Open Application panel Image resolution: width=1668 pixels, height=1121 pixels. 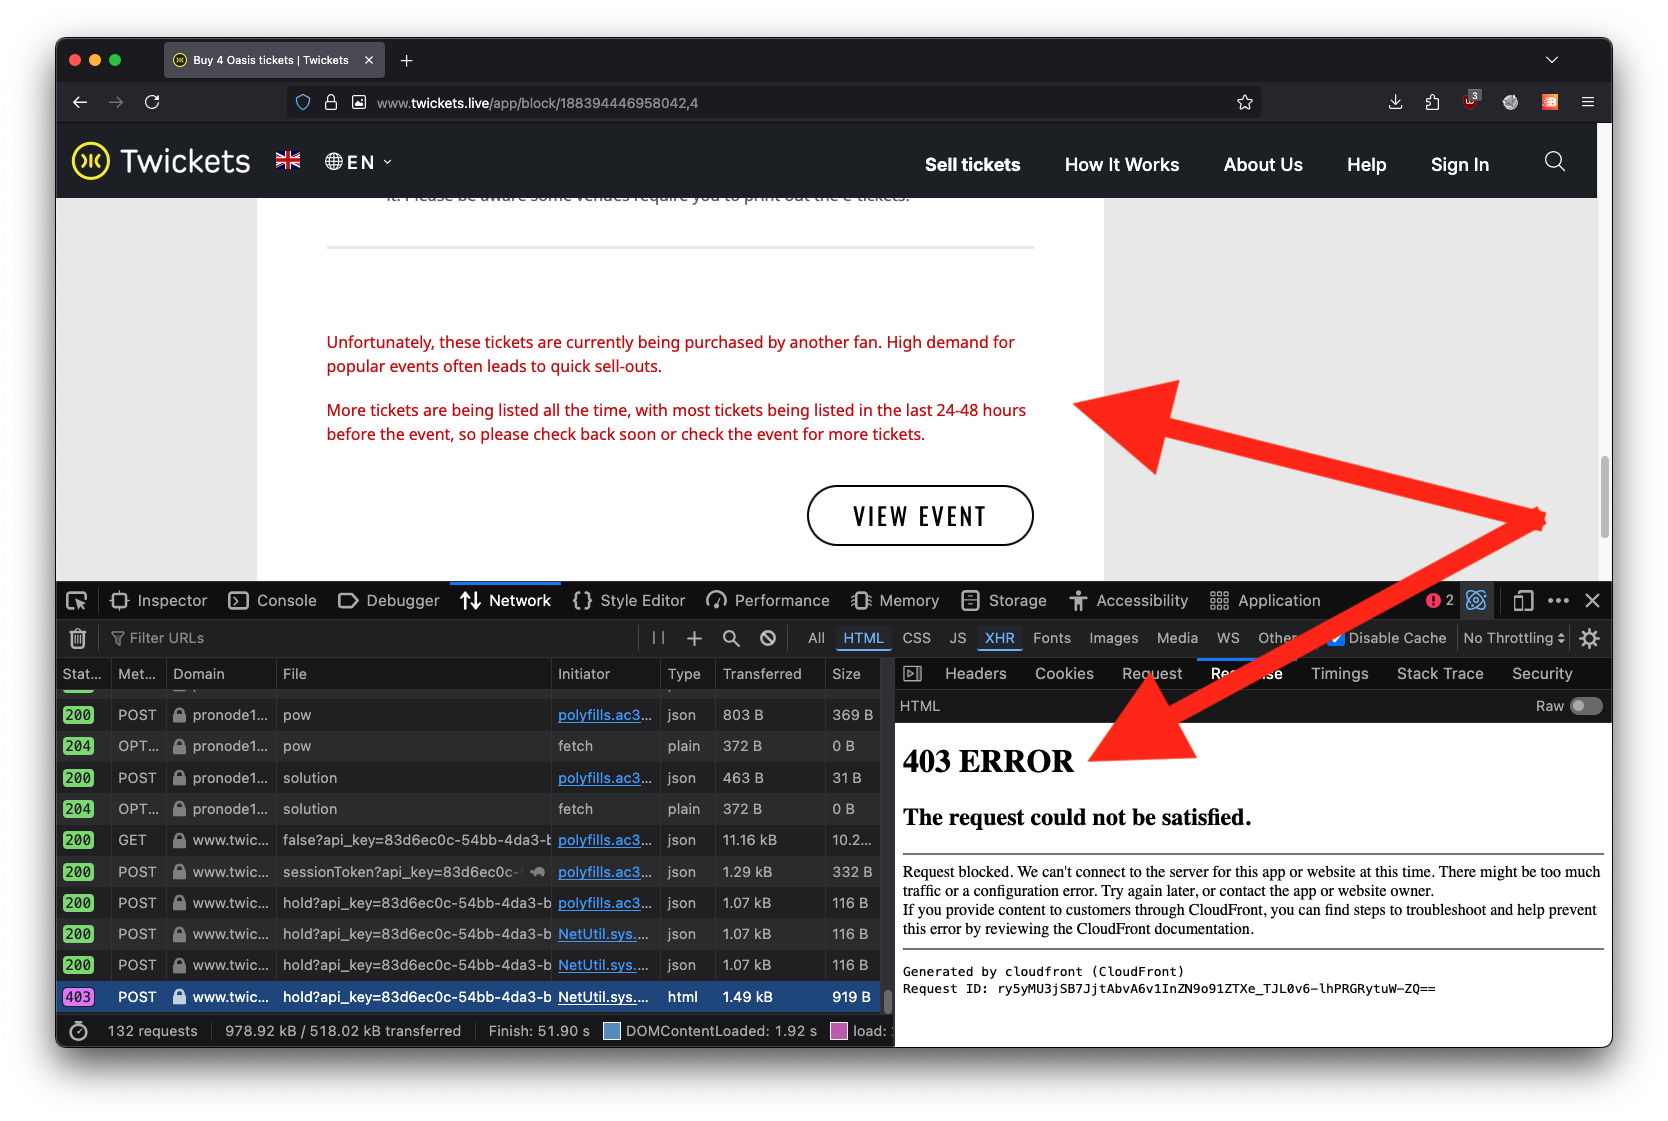[1265, 601]
